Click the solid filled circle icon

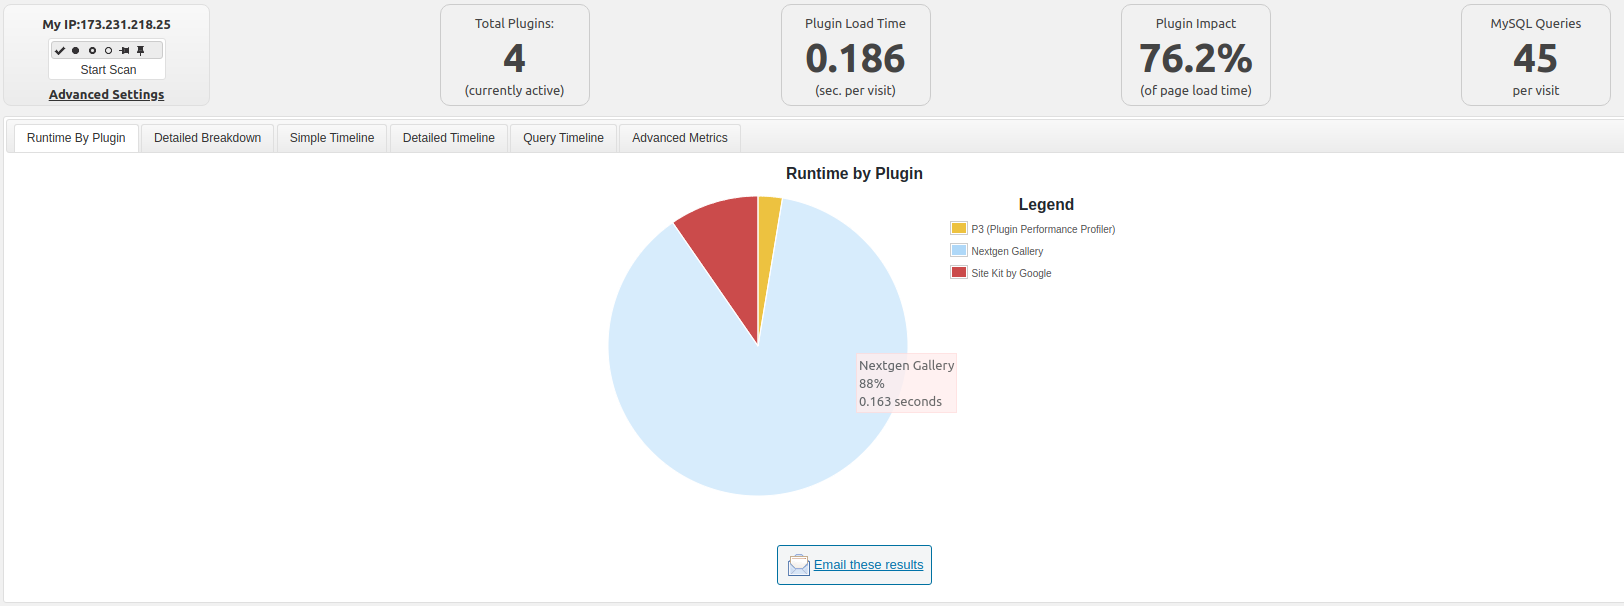click(75, 50)
